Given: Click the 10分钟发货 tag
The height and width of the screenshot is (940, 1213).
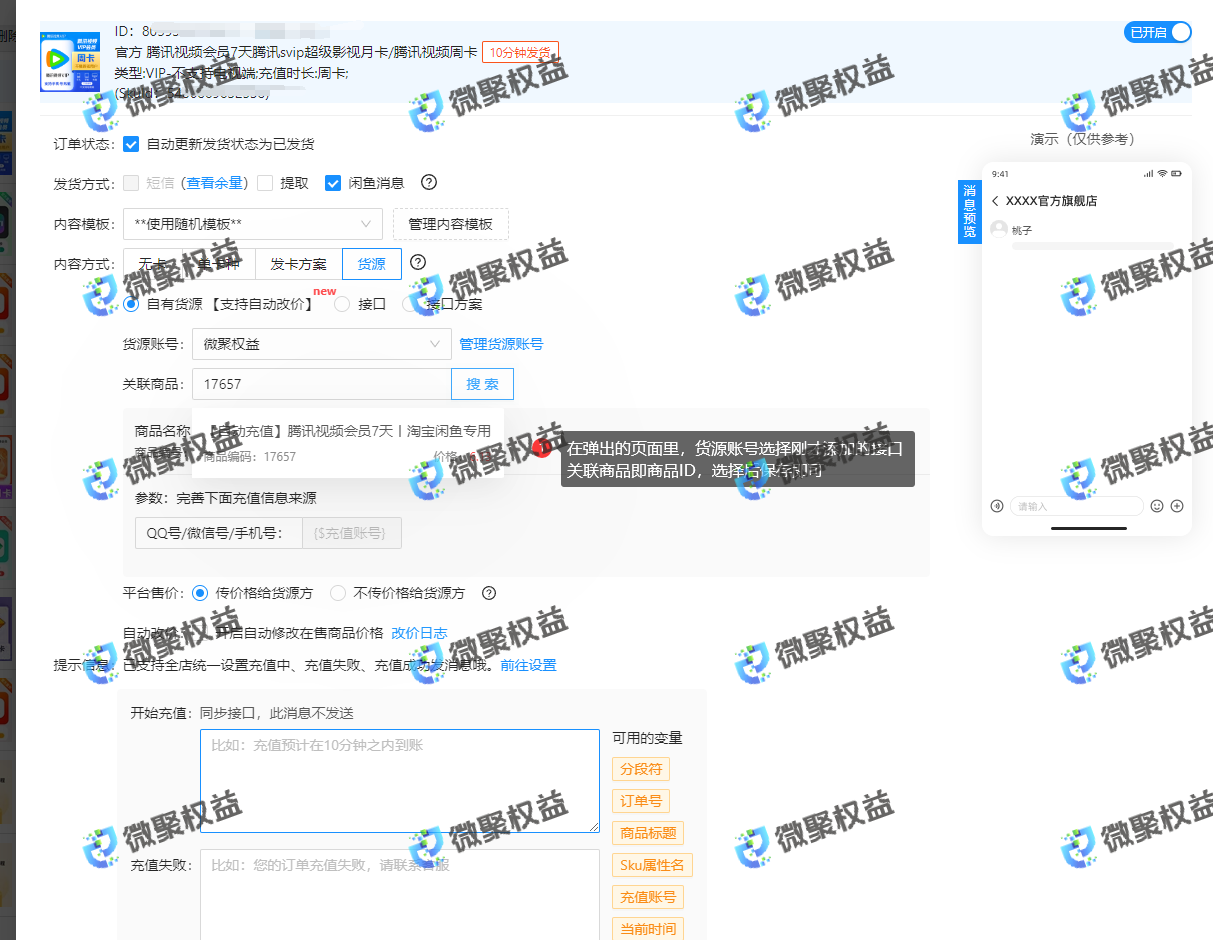Looking at the screenshot, I should point(520,52).
